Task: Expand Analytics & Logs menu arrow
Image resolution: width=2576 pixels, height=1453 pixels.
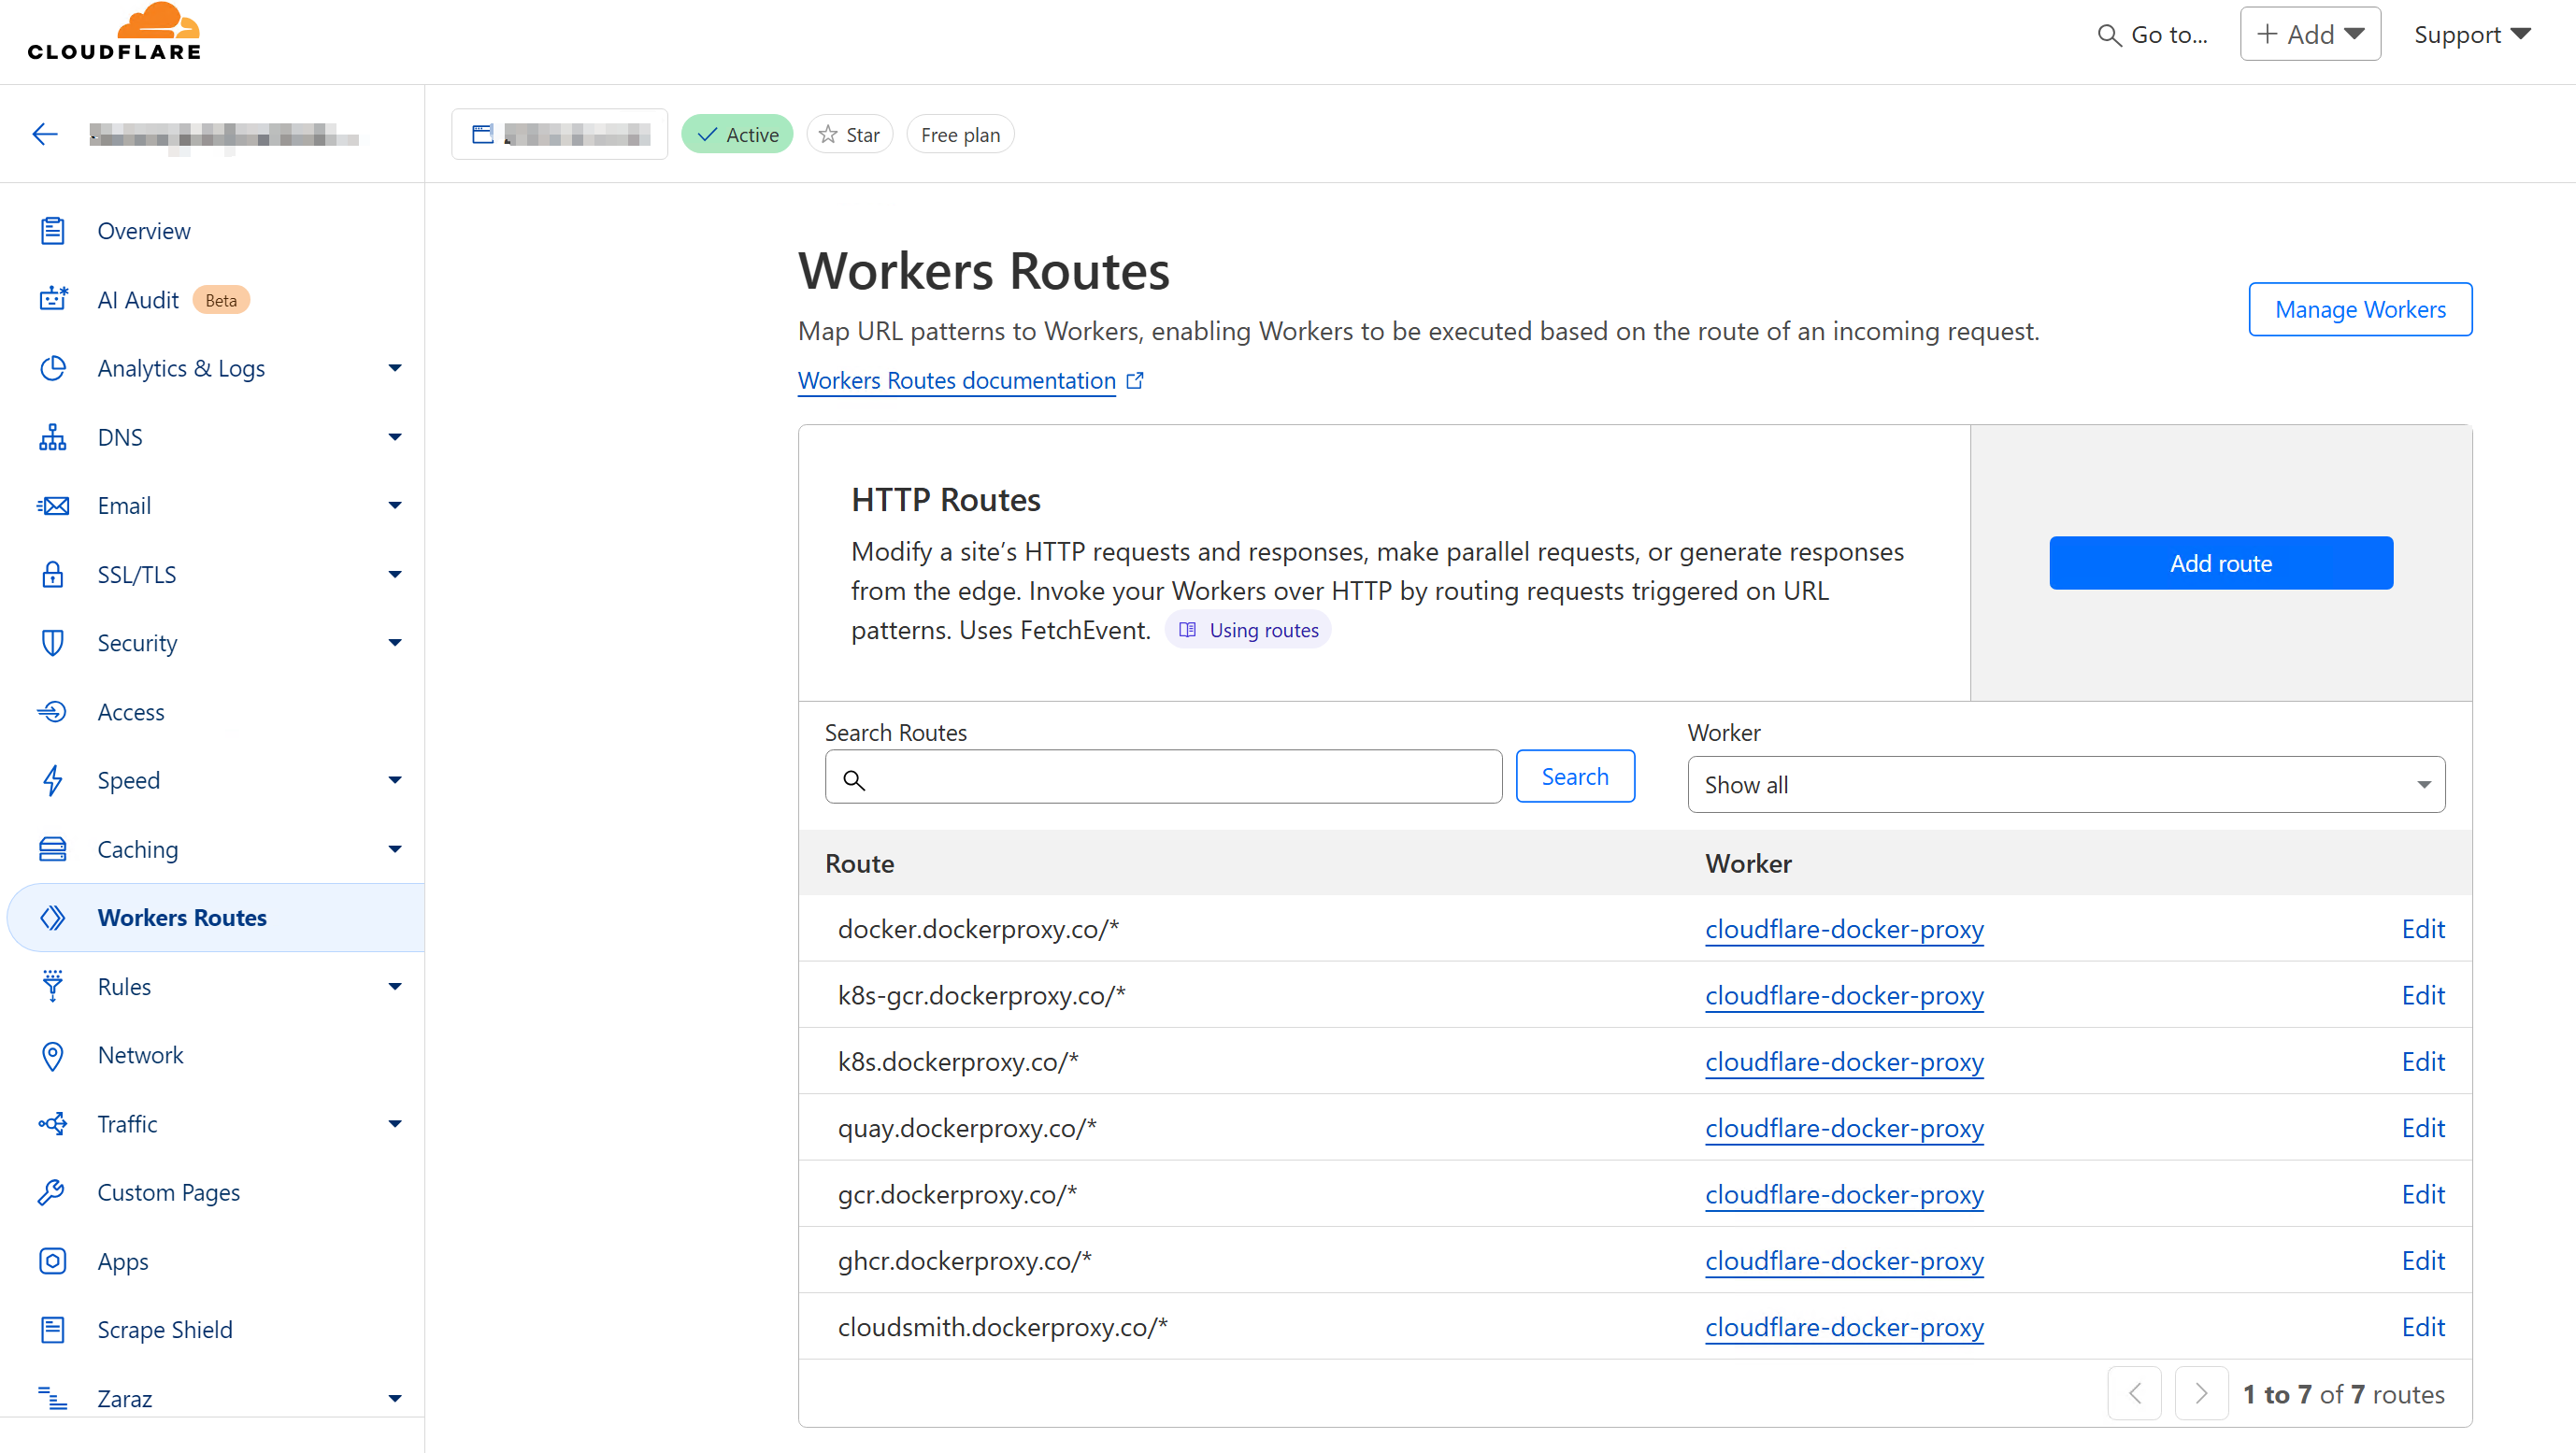Action: [395, 368]
